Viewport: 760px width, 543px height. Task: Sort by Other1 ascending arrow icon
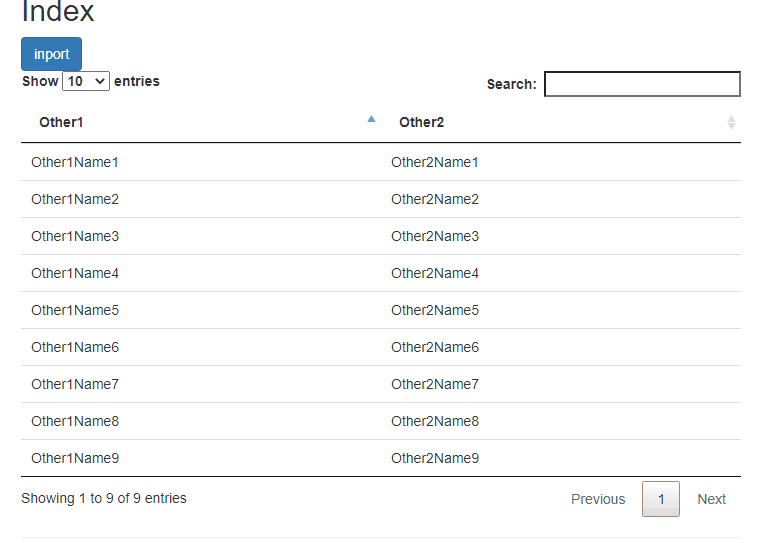(x=371, y=119)
